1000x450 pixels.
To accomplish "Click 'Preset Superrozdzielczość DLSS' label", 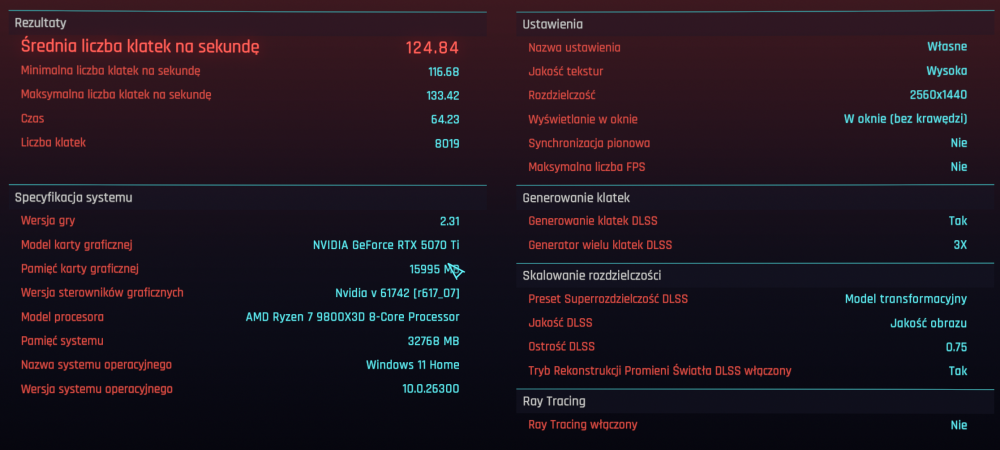I will pyautogui.click(x=608, y=299).
